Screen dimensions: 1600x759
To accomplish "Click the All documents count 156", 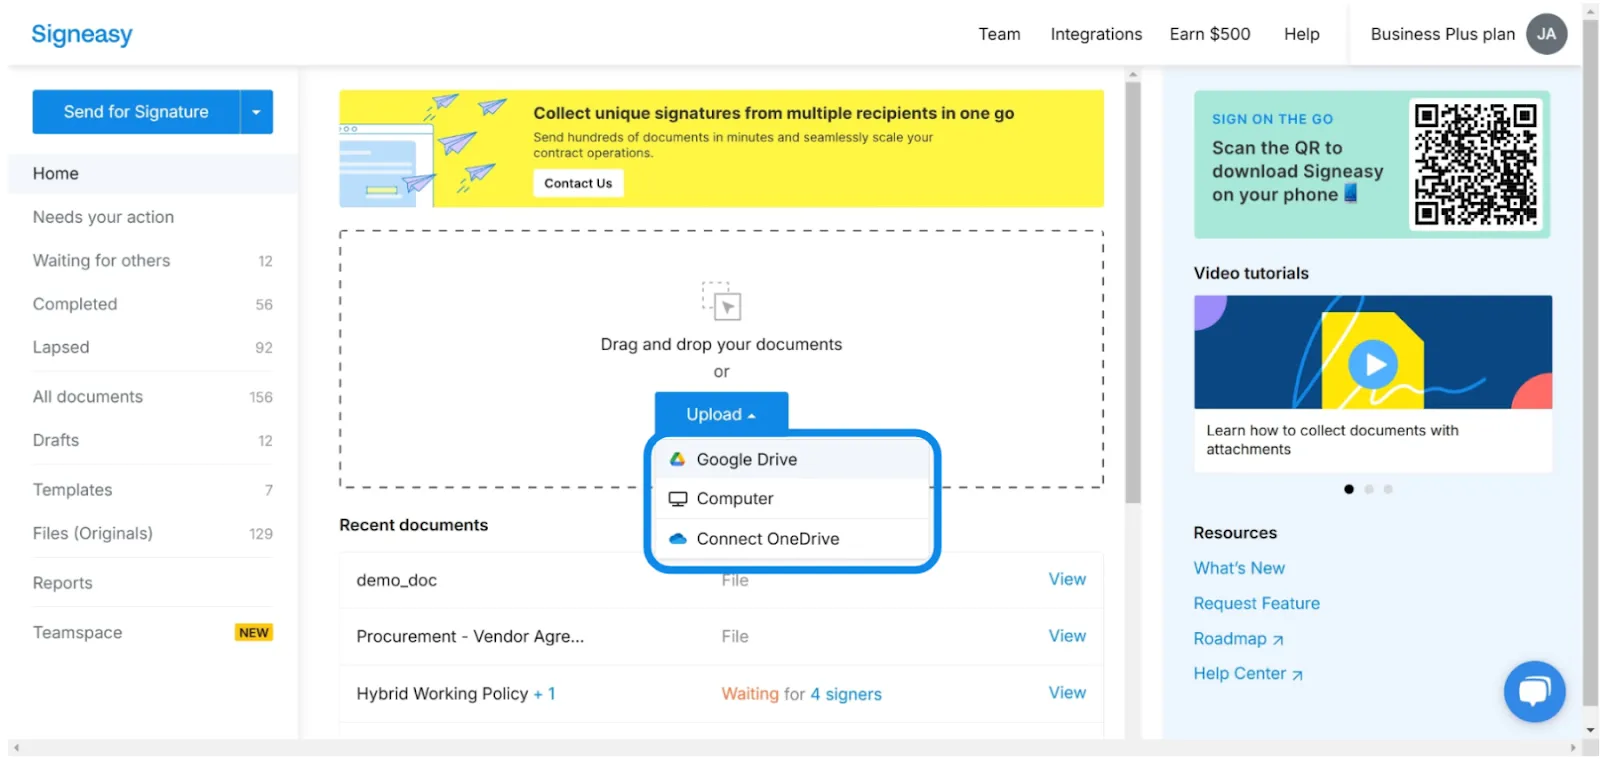I will click(x=261, y=397).
